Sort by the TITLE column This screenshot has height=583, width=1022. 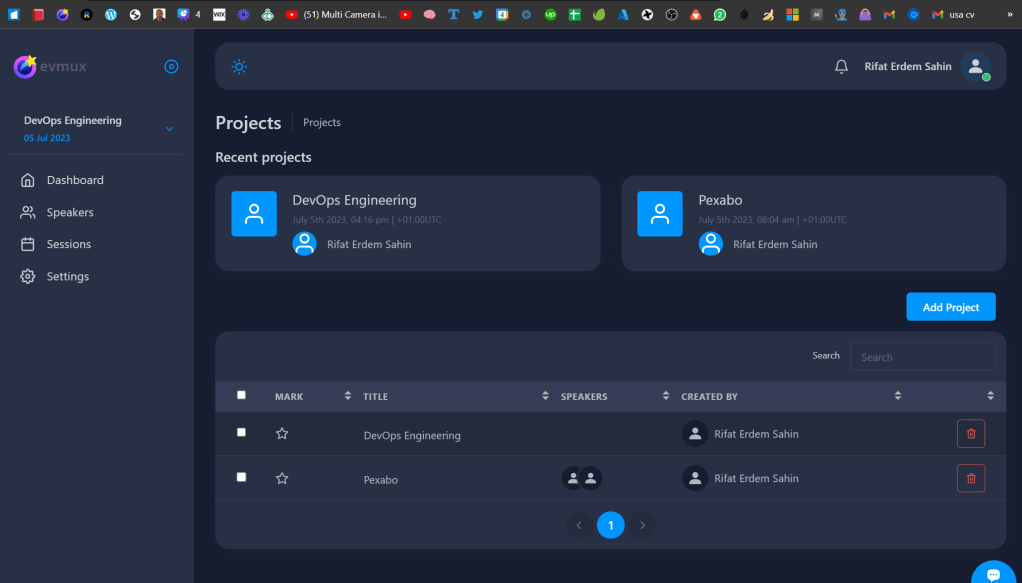pyautogui.click(x=545, y=396)
